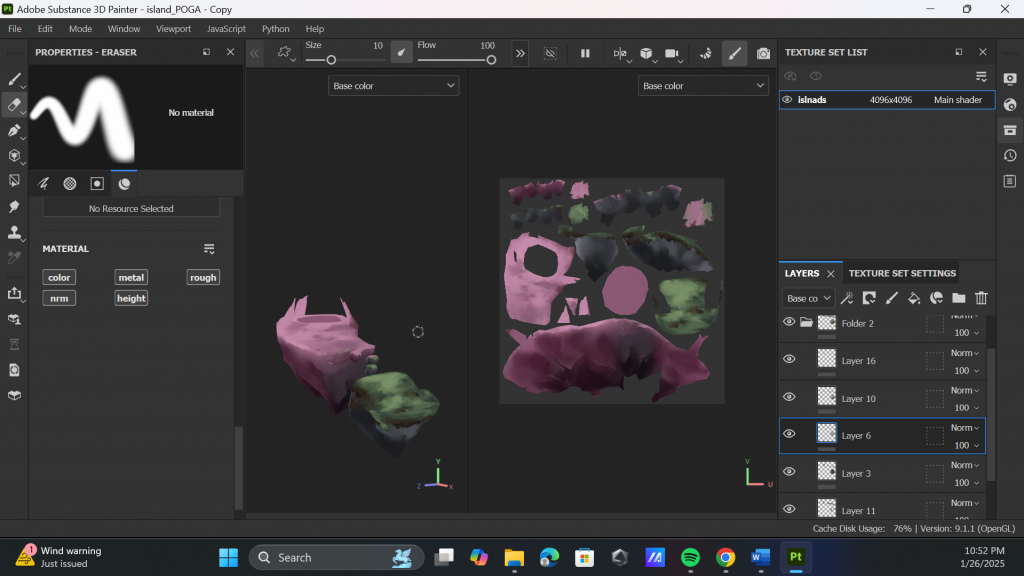Image resolution: width=1024 pixels, height=576 pixels.
Task: Click the No Resource Selected button
Action: tap(131, 208)
